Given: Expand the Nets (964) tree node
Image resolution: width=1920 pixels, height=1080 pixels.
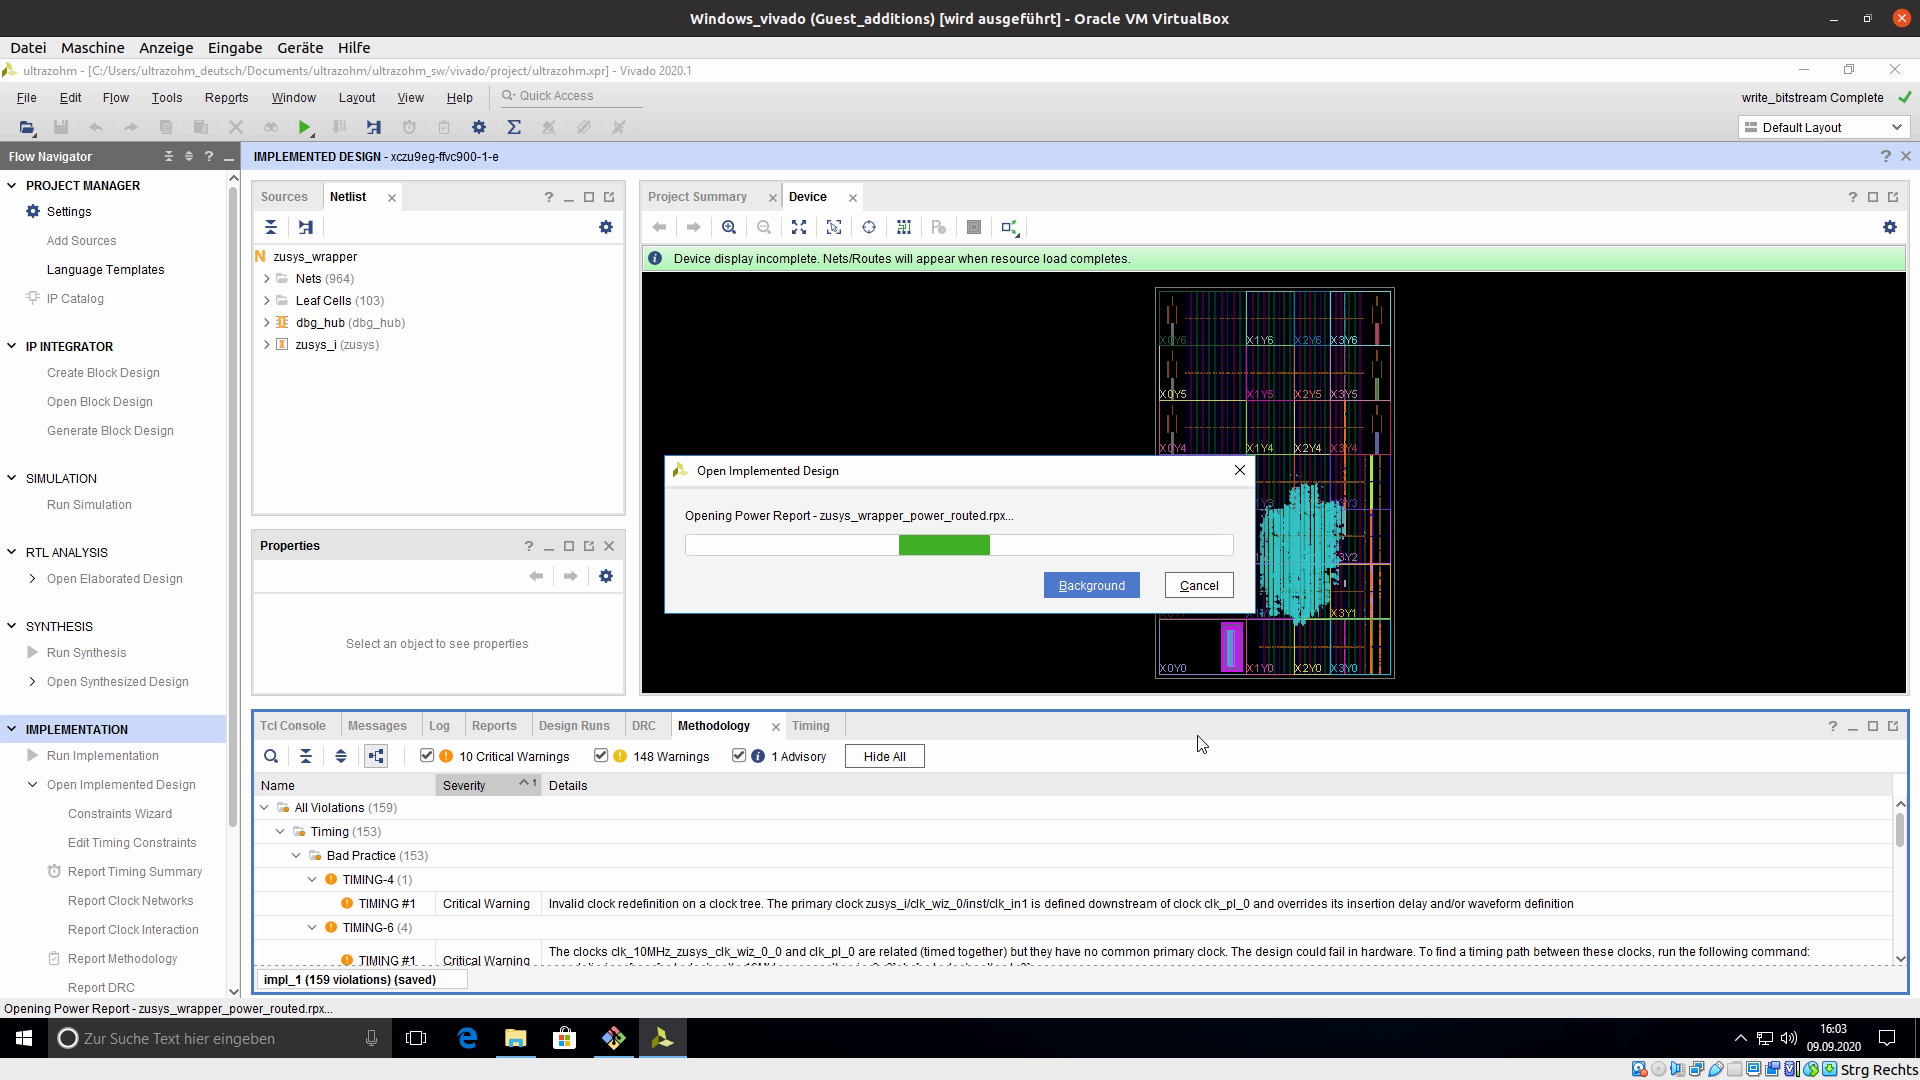Looking at the screenshot, I should (x=267, y=279).
